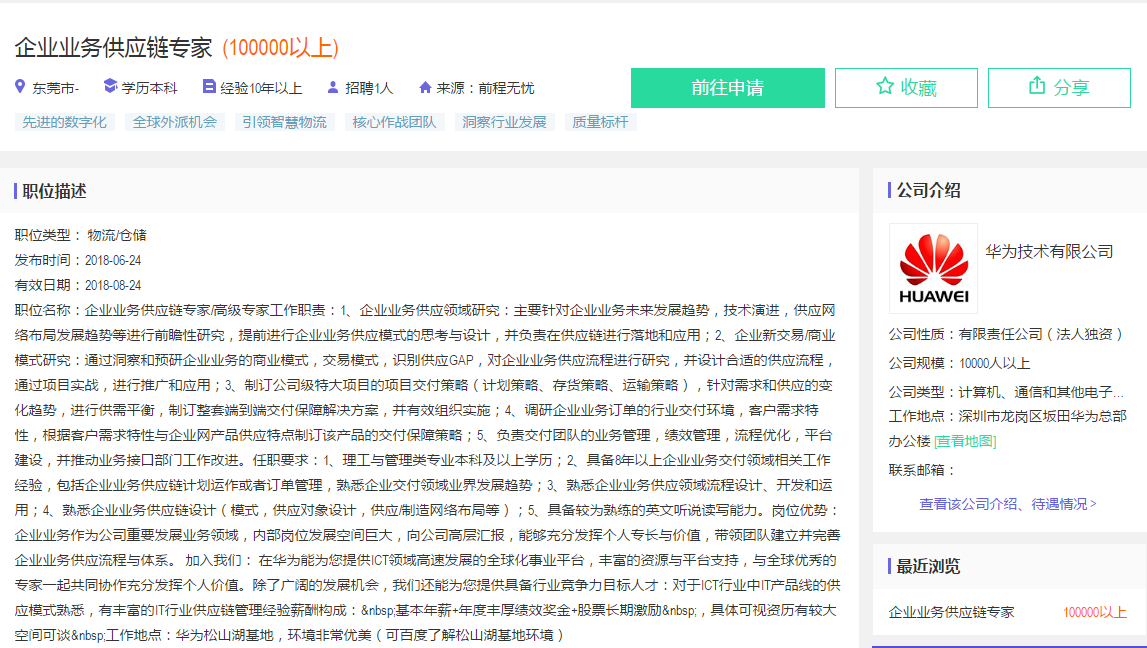
Task: Select the 核心作战团队 tag
Action: pyautogui.click(x=394, y=122)
